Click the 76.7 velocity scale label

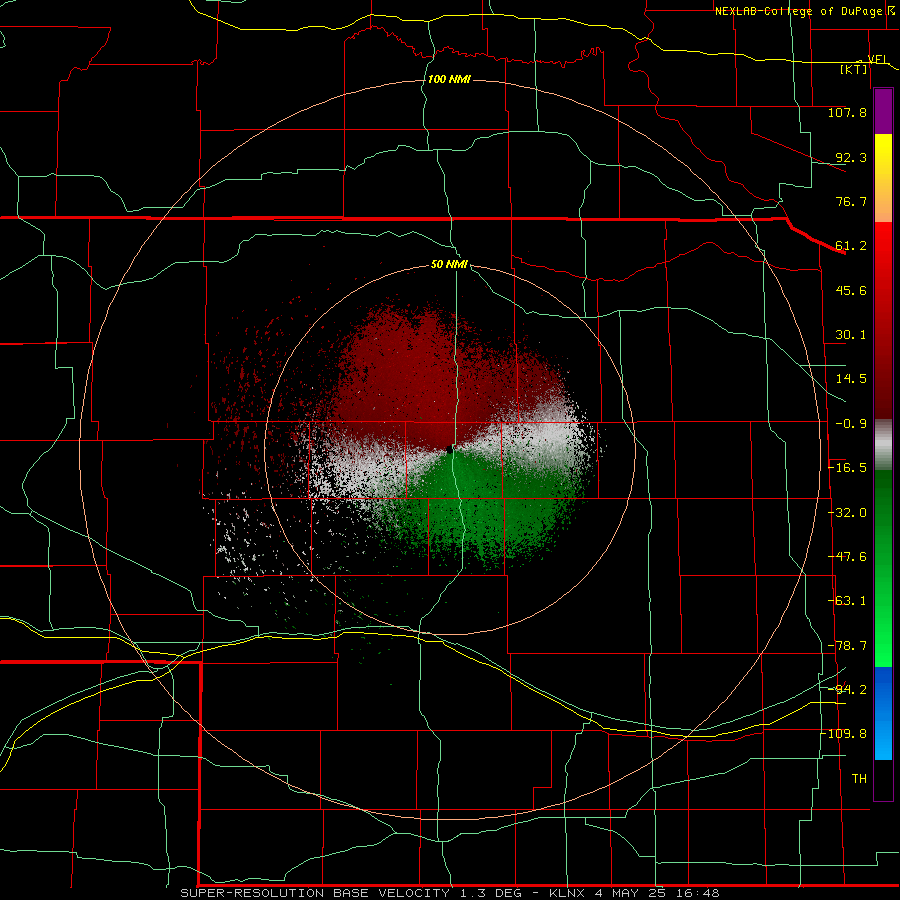[x=851, y=201]
